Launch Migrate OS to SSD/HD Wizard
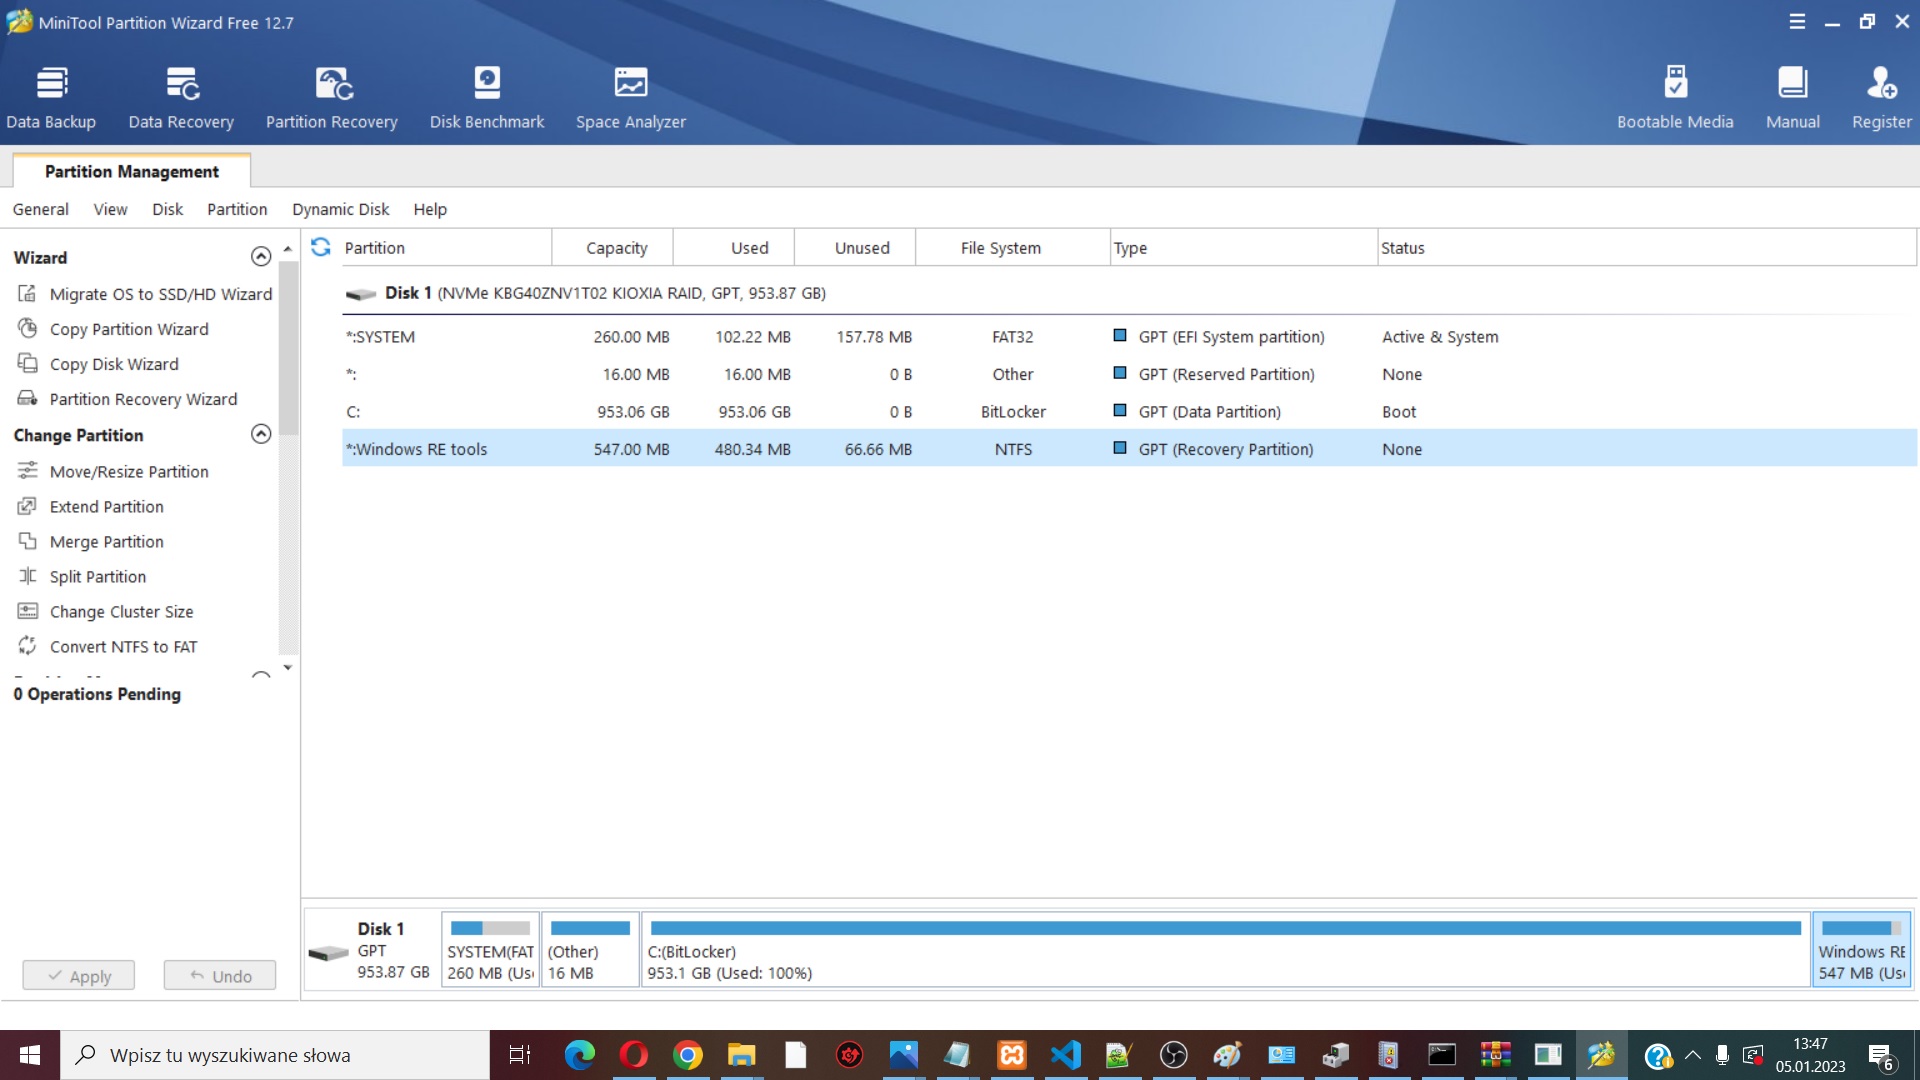 [145, 294]
